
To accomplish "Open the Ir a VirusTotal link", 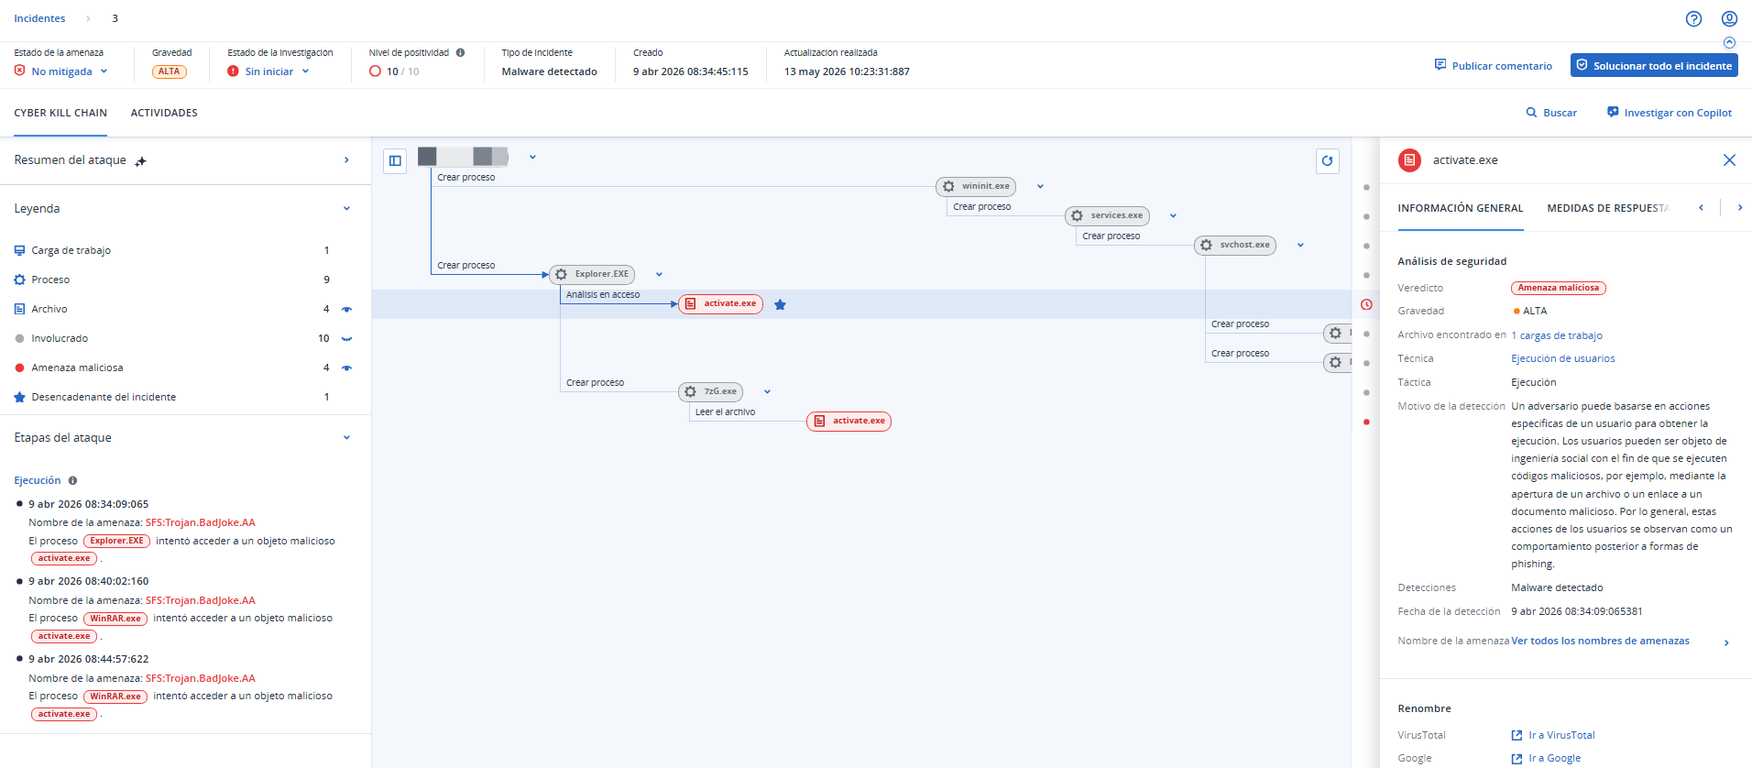I will click(1553, 735).
